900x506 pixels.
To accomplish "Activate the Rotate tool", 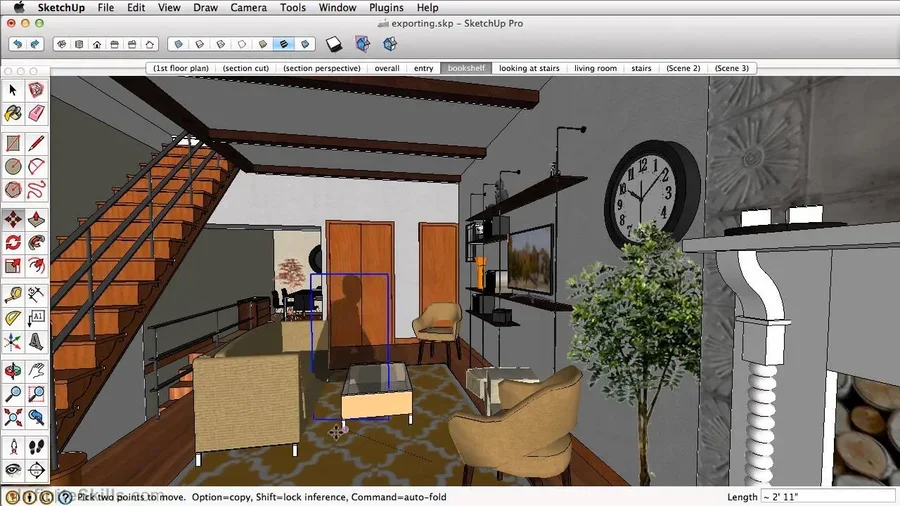I will (13, 243).
